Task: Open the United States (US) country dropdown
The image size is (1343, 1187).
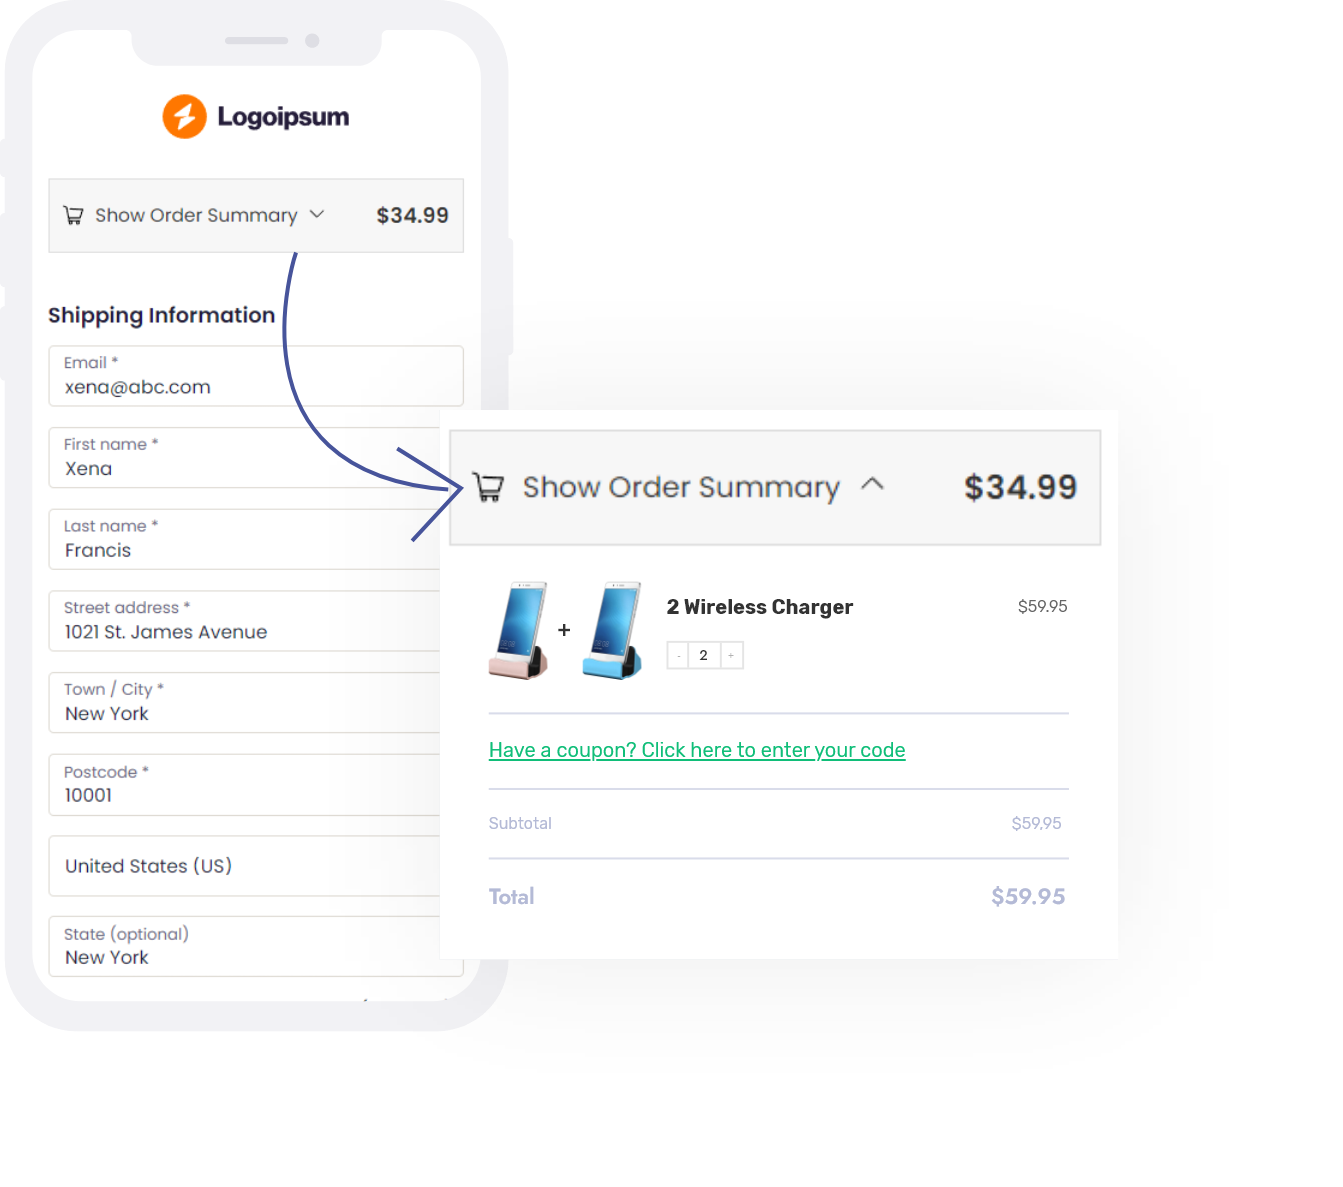Action: (245, 866)
